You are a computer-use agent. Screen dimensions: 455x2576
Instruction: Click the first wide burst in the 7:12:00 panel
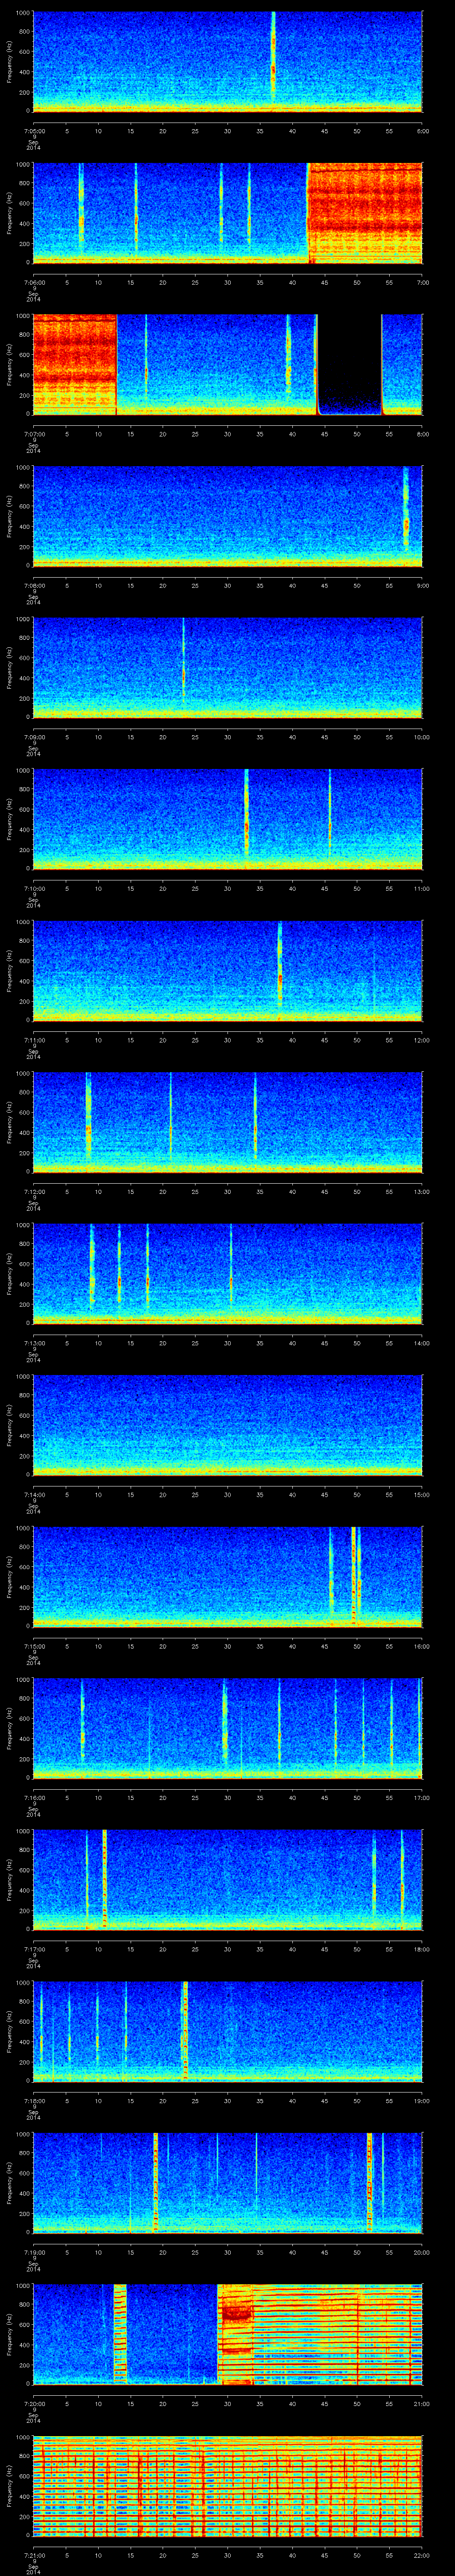(88, 1120)
